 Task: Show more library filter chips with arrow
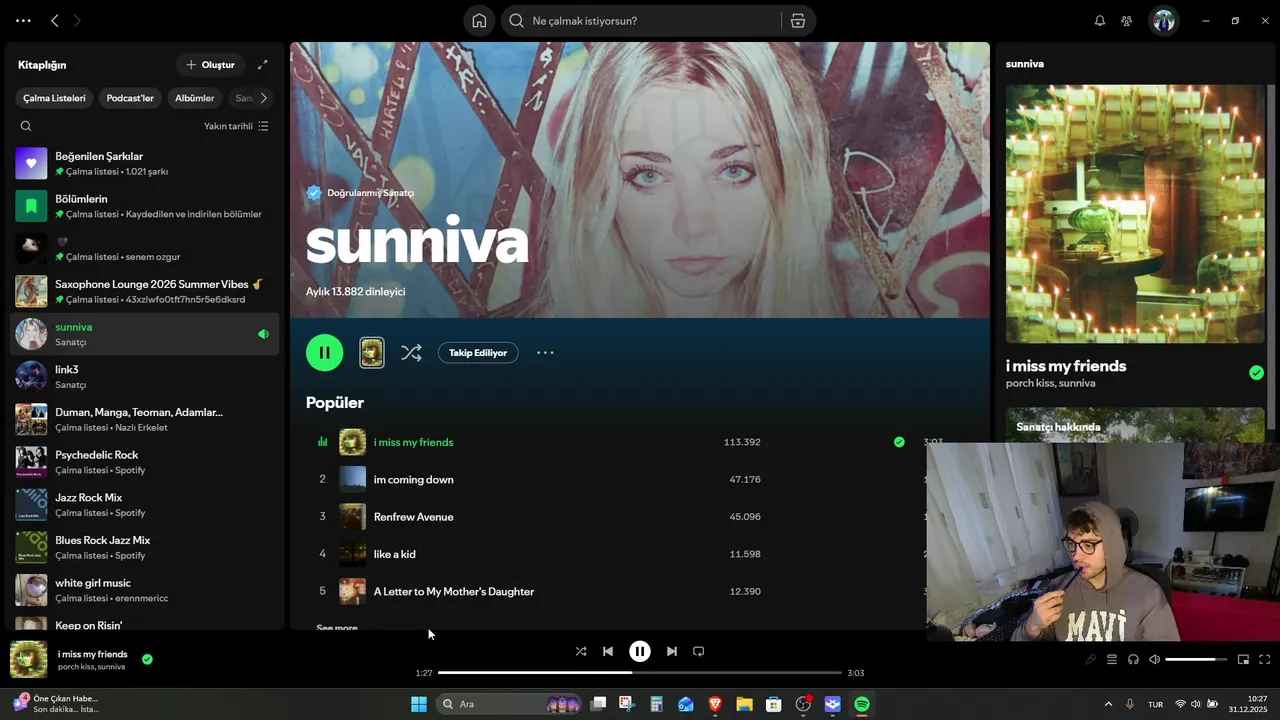click(x=264, y=98)
